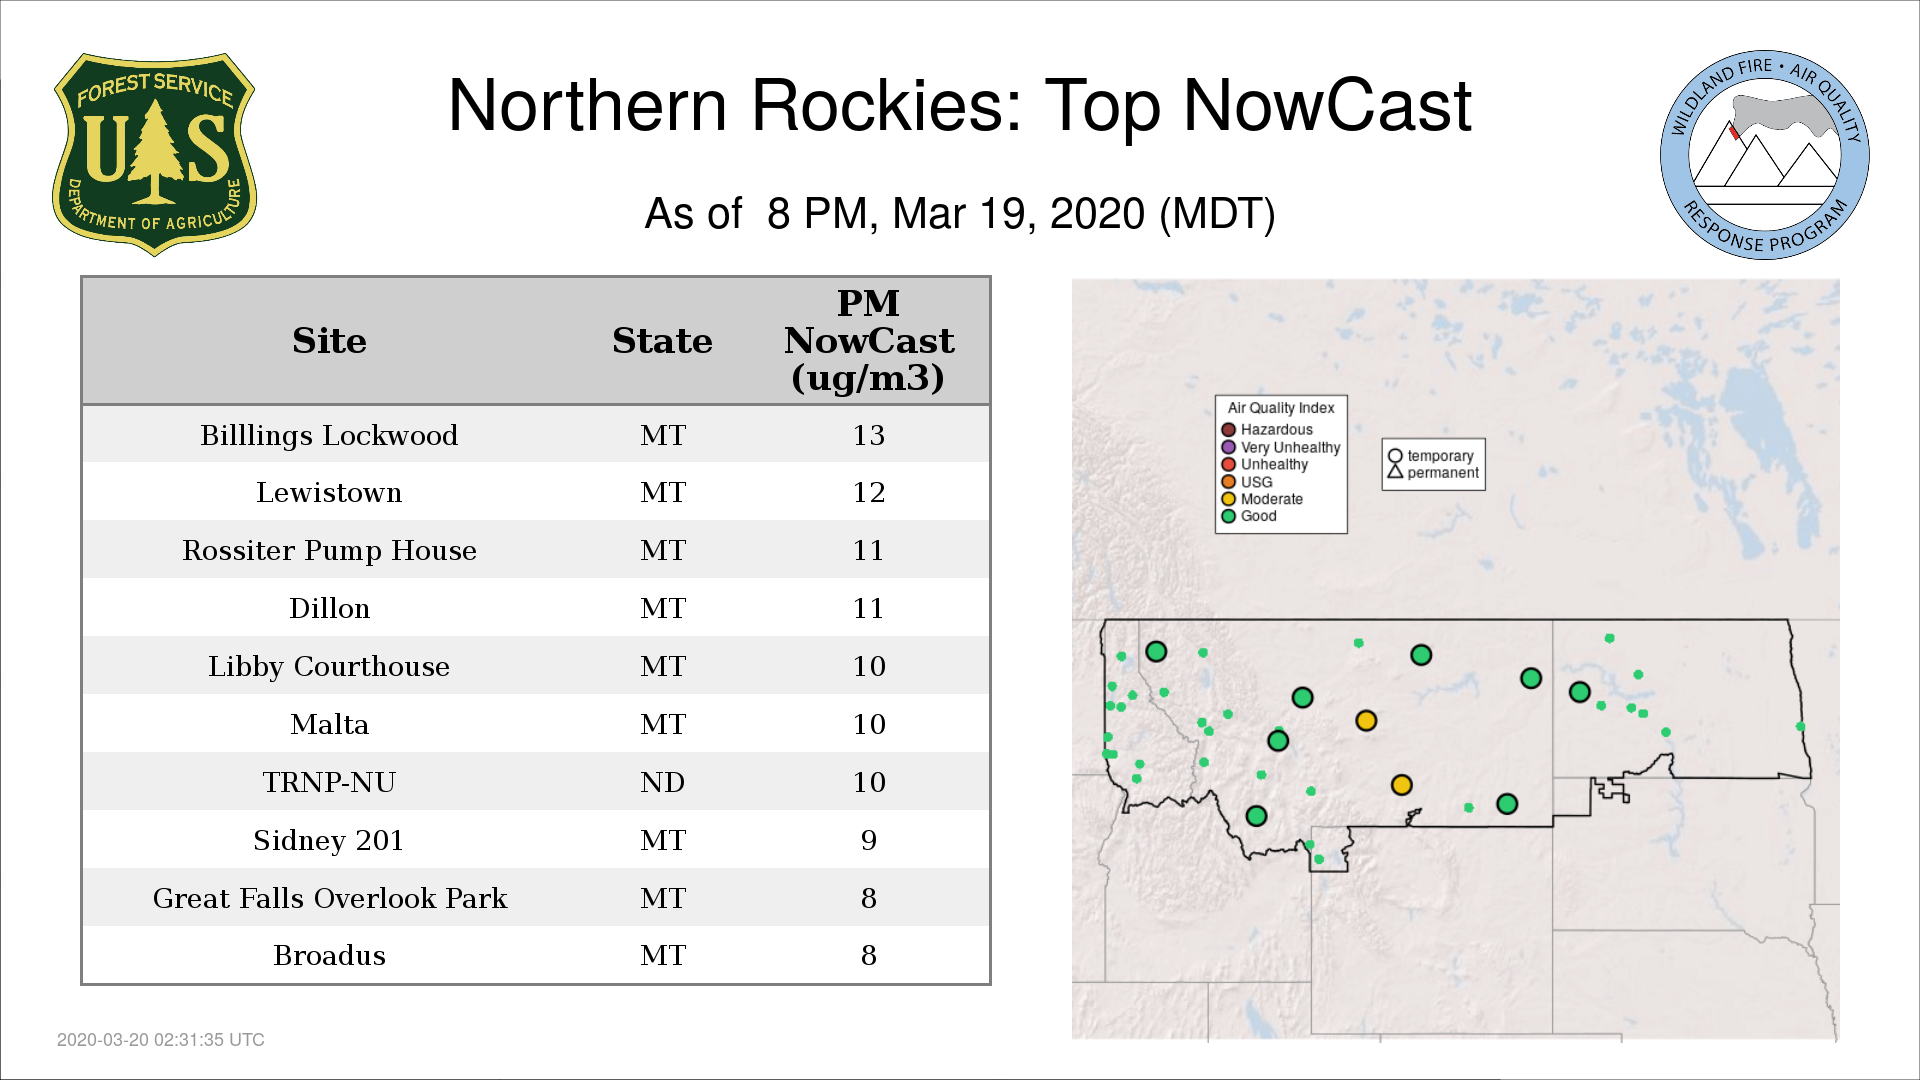Click the Hazardous legend color dot
This screenshot has height=1080, width=1920.
pos(1228,430)
